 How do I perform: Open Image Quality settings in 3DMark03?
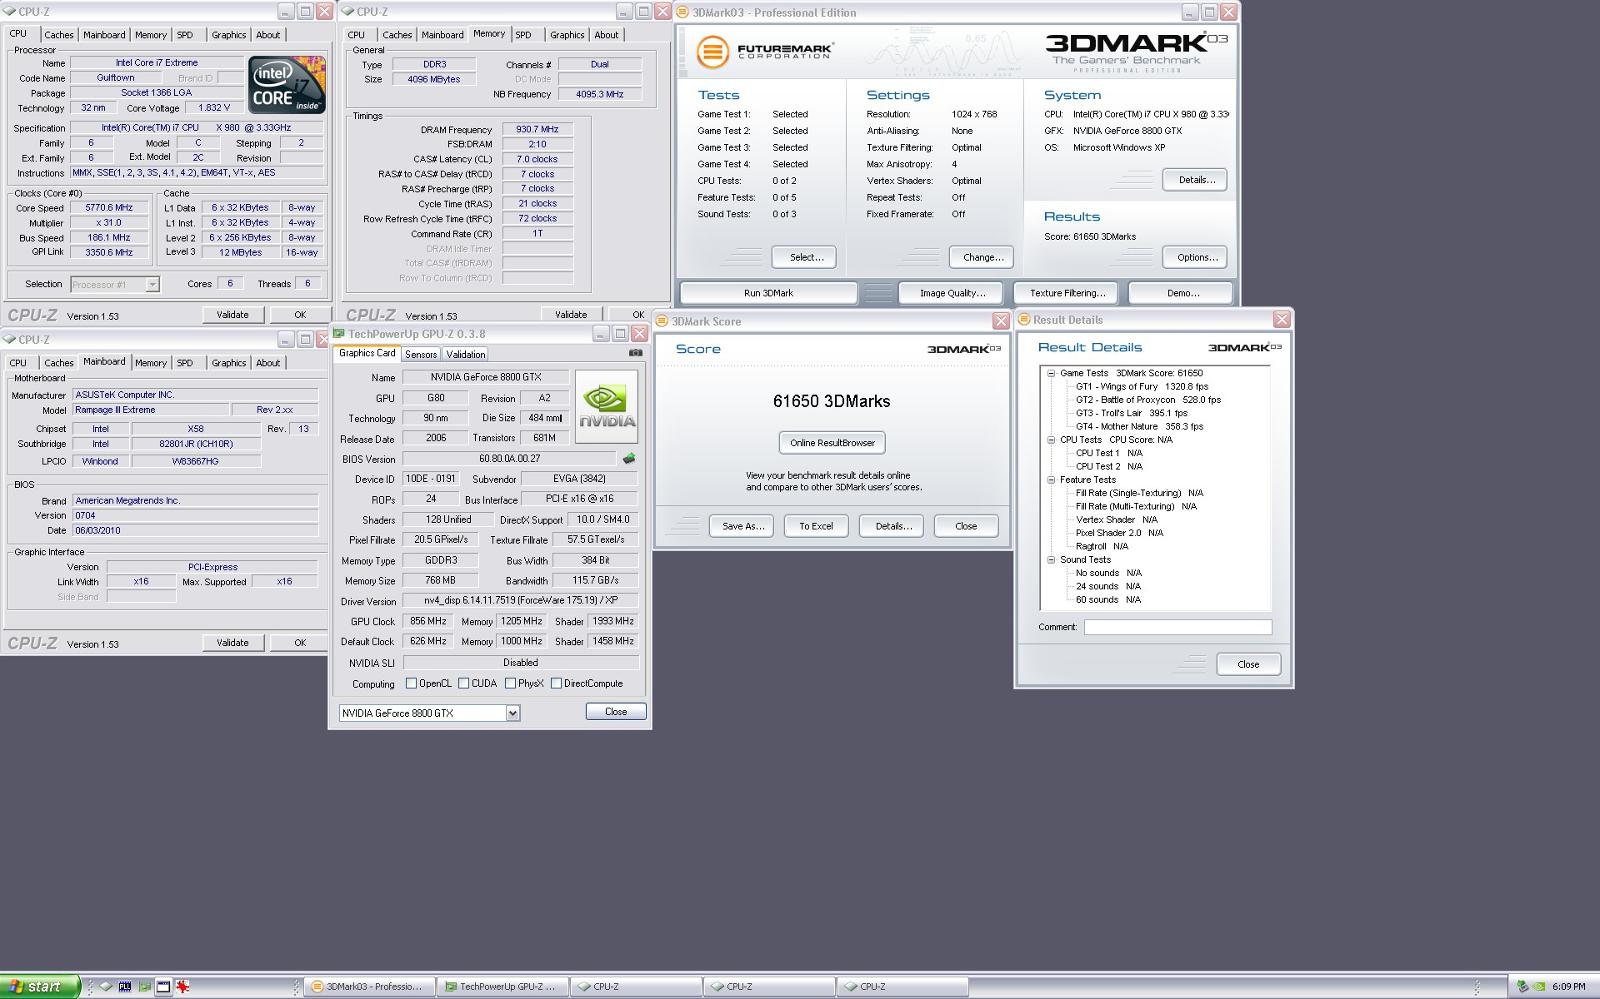click(x=952, y=293)
